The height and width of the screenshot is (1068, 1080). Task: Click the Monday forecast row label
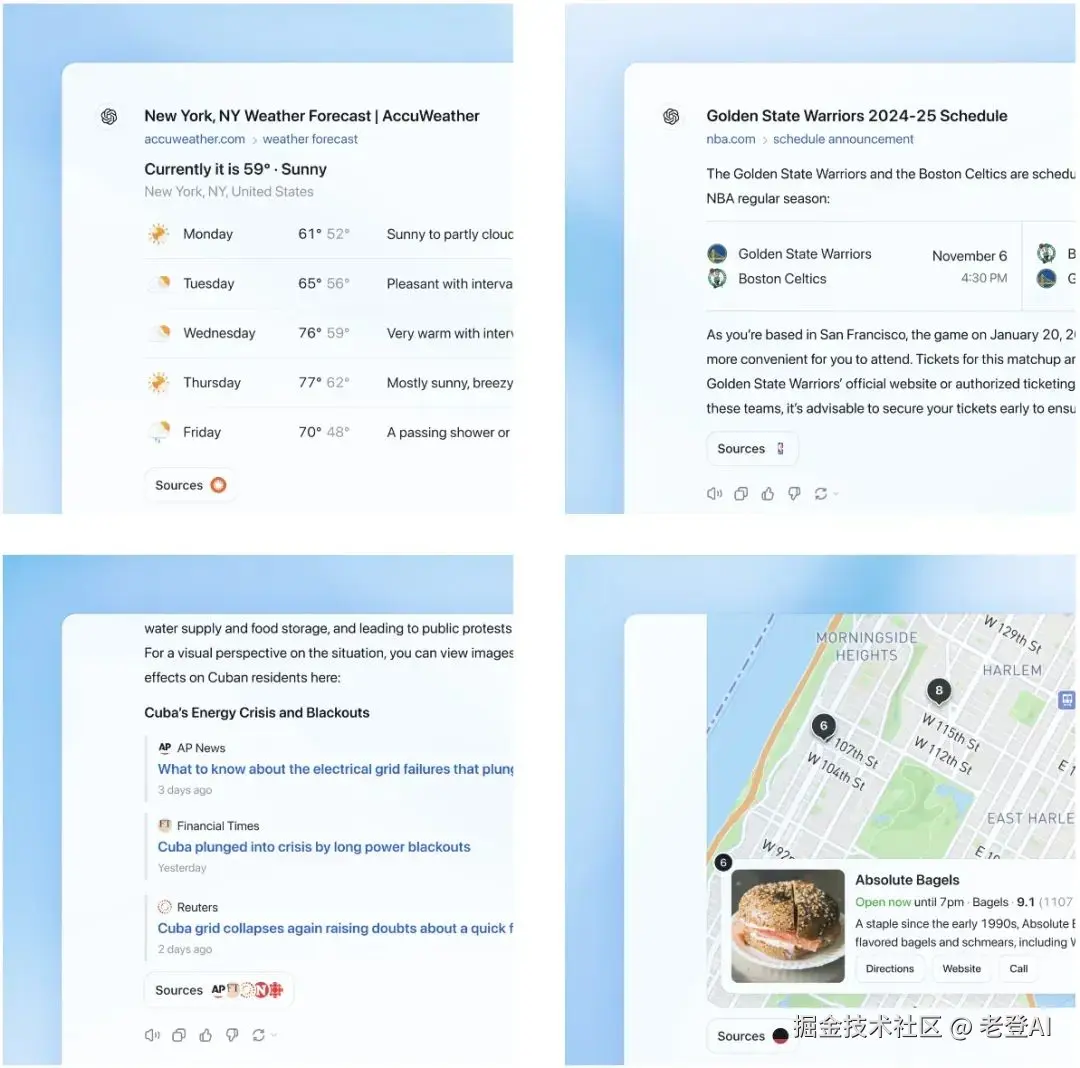coord(208,234)
